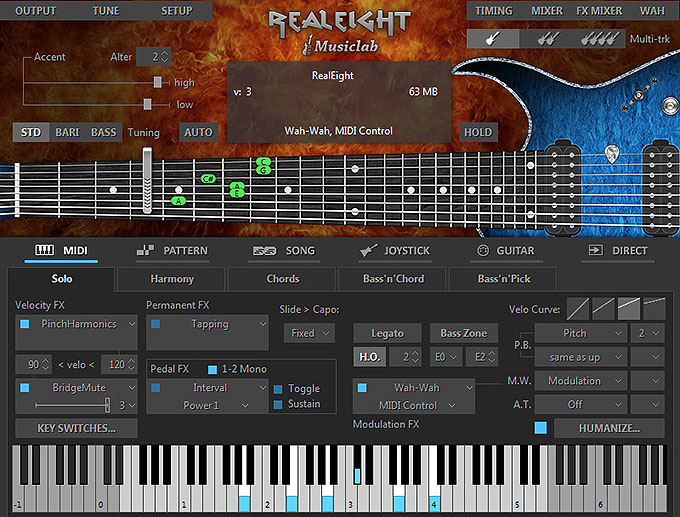Click the capo marker on the fretboard
680x517 pixels.
147,180
